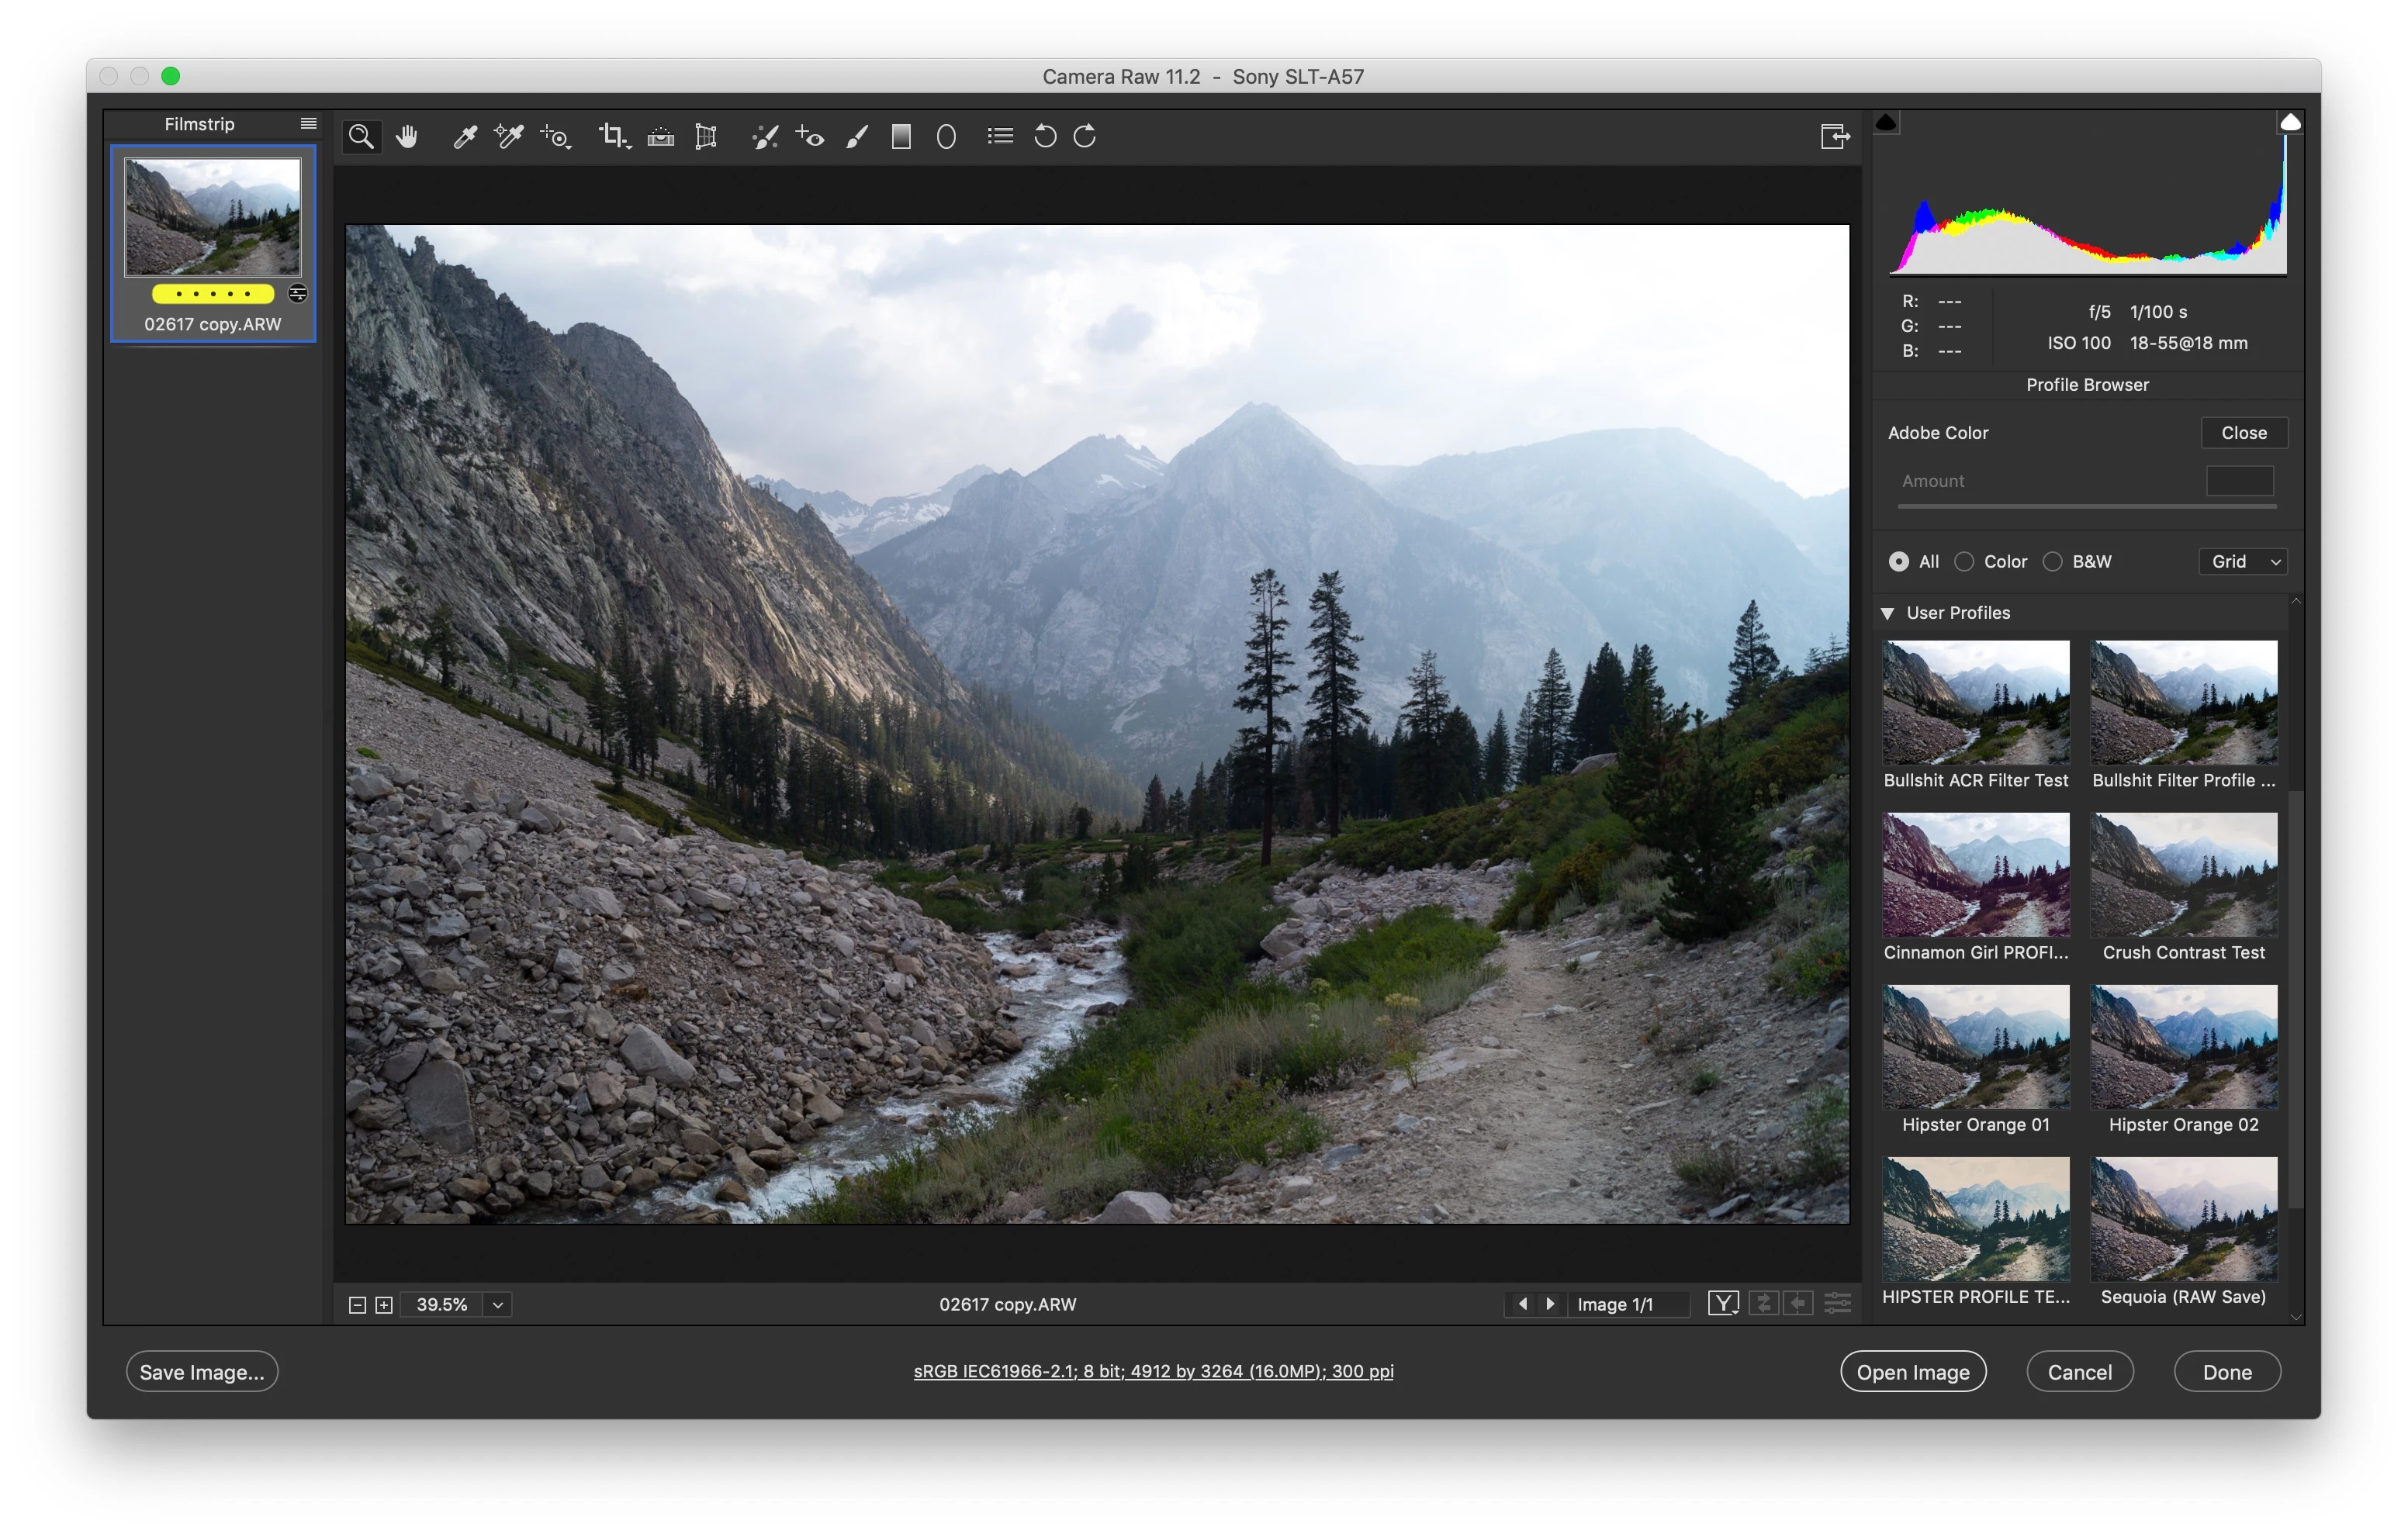Select the Radial Filter tool

(946, 136)
